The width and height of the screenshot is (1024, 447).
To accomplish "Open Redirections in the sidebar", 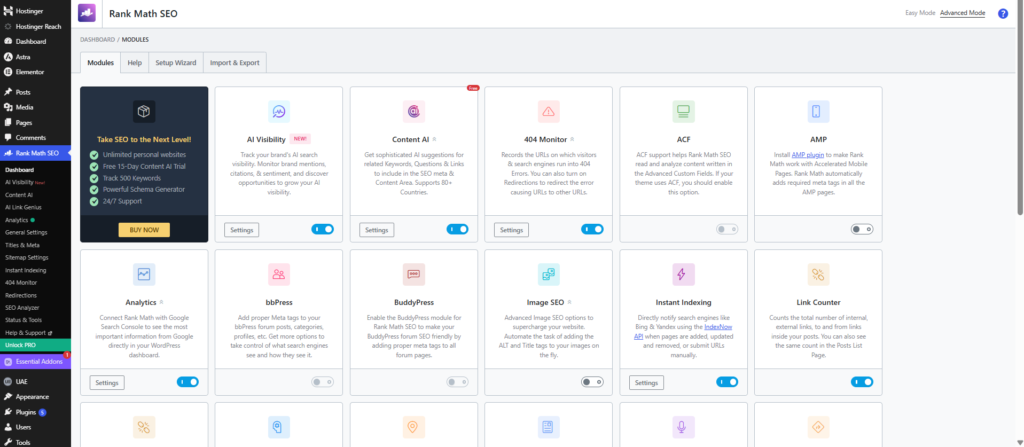I will [x=21, y=295].
